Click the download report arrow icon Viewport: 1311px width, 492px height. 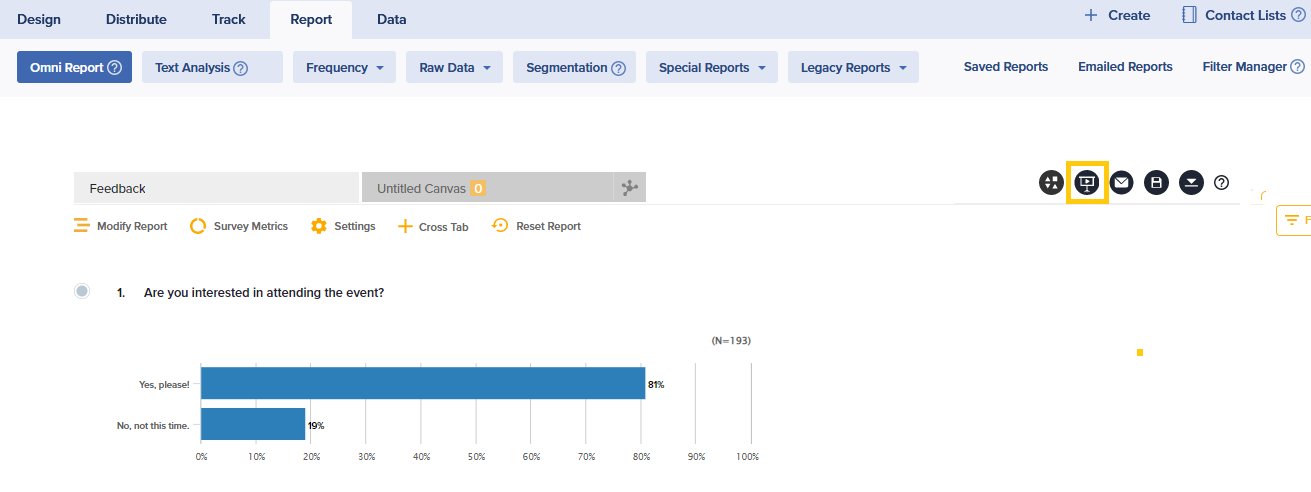click(x=1190, y=183)
